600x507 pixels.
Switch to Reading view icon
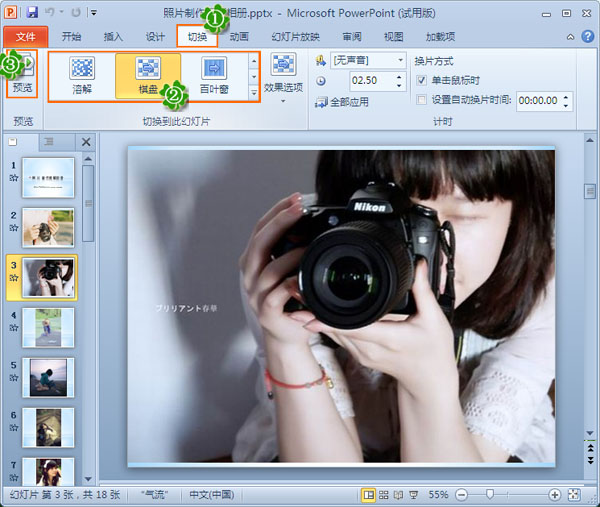coord(398,495)
